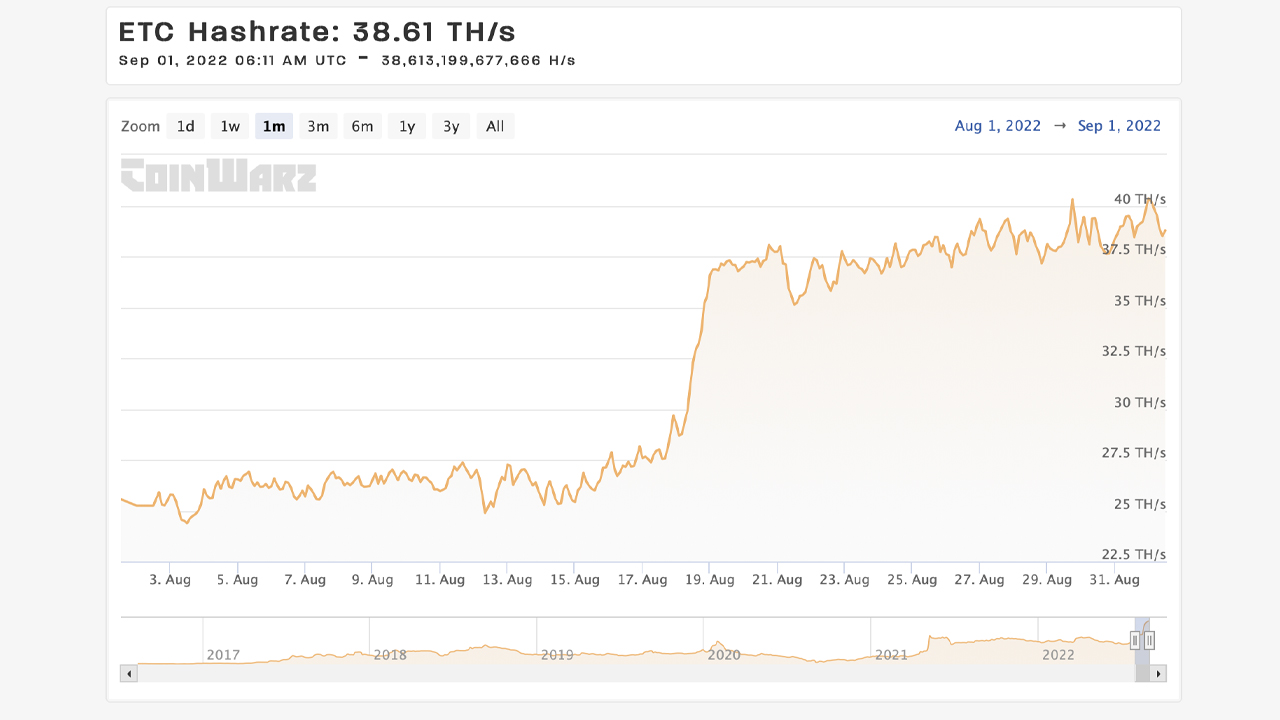
Task: Click the navigator scrollbar right arrow
Action: pyautogui.click(x=1158, y=674)
